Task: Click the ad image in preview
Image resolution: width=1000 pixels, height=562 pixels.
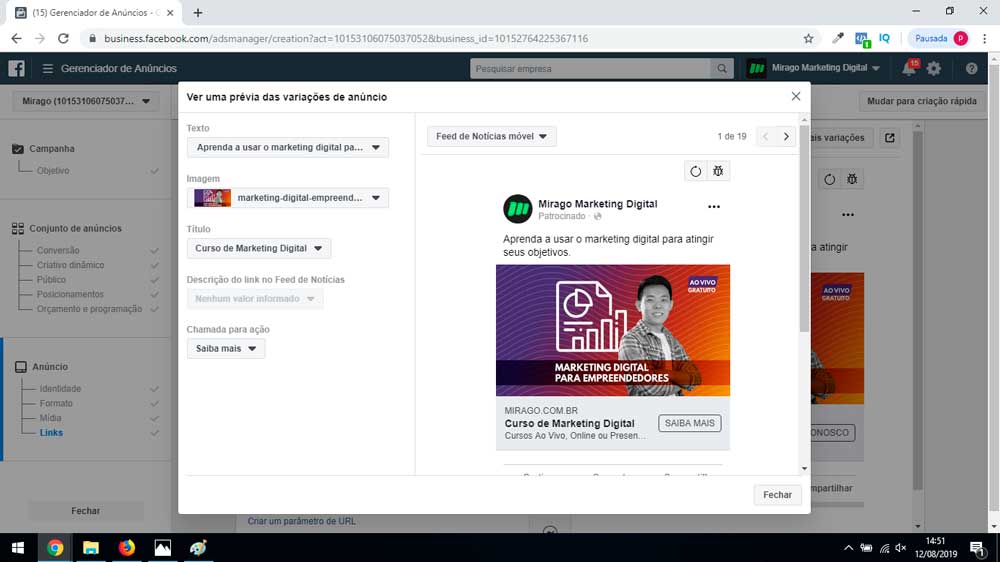Action: [613, 330]
